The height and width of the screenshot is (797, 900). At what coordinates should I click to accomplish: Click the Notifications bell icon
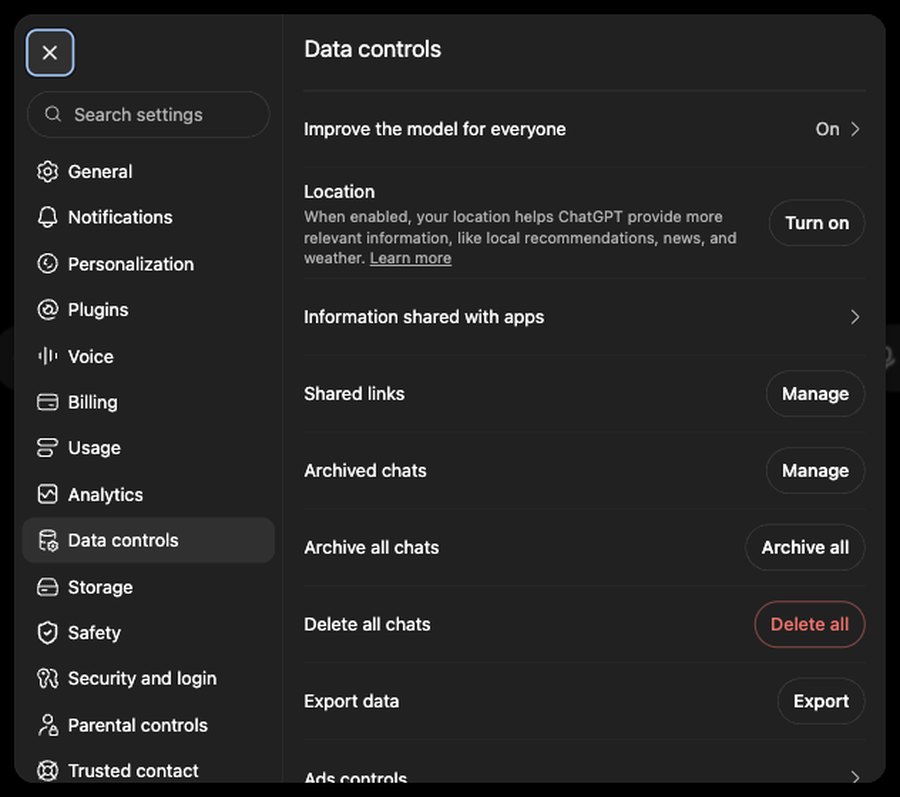click(48, 217)
